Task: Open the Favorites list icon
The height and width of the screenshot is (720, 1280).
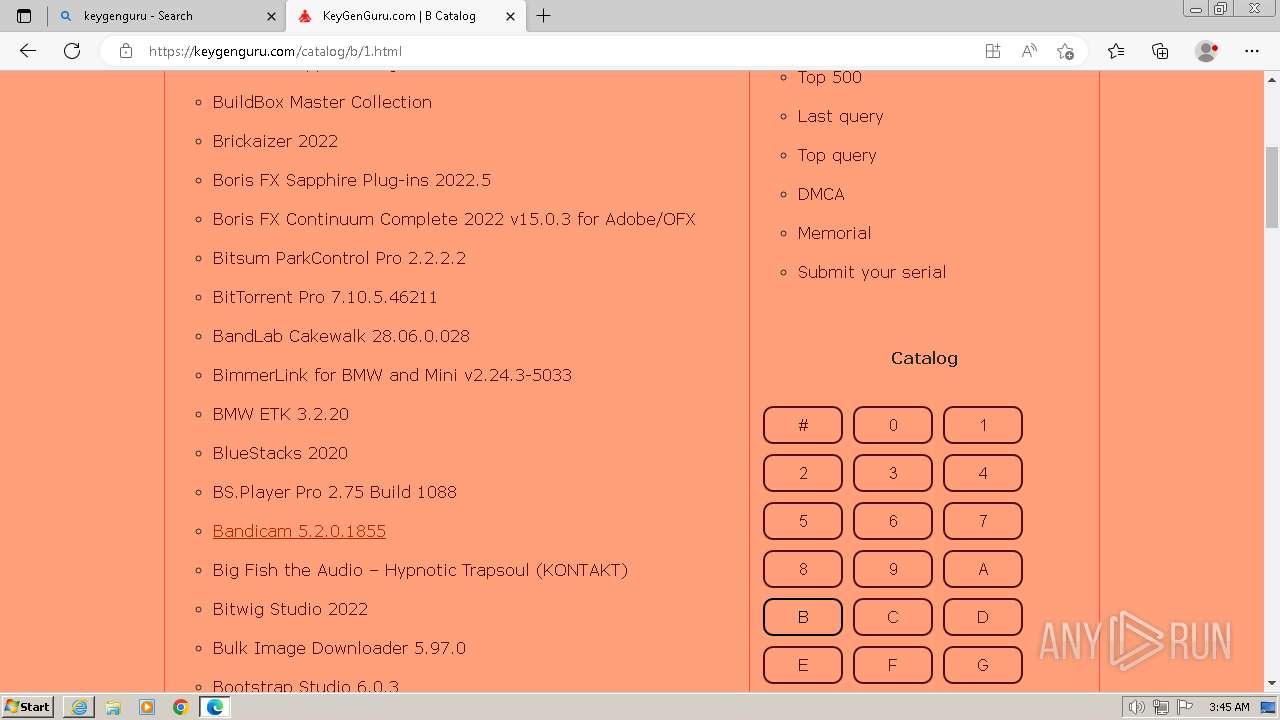Action: click(x=1116, y=51)
